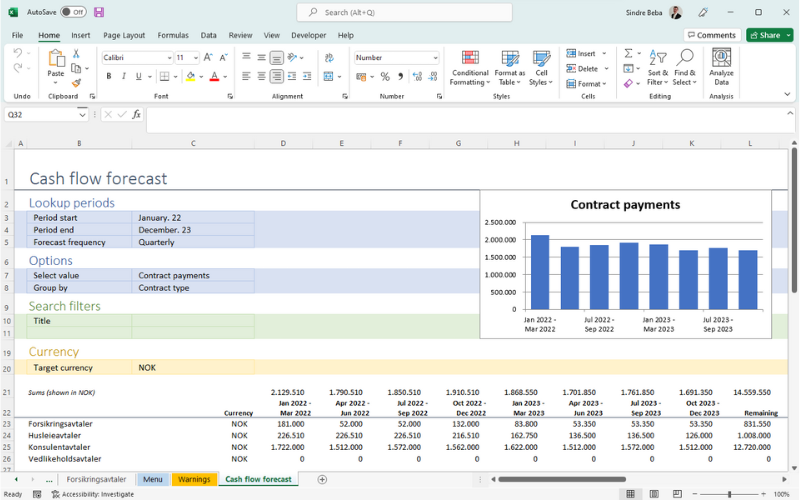Open the Calibri font name dropdown
Viewport: 800px width, 500px height.
pos(169,58)
